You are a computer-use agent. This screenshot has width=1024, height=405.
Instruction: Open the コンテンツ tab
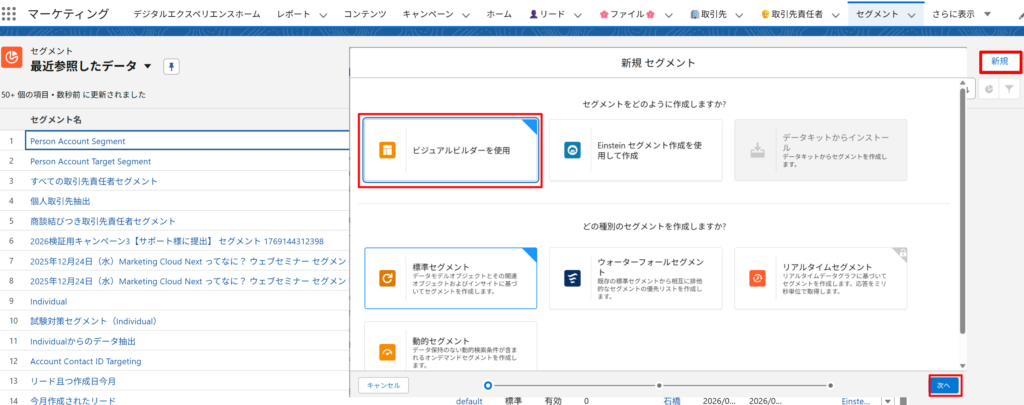pyautogui.click(x=364, y=14)
